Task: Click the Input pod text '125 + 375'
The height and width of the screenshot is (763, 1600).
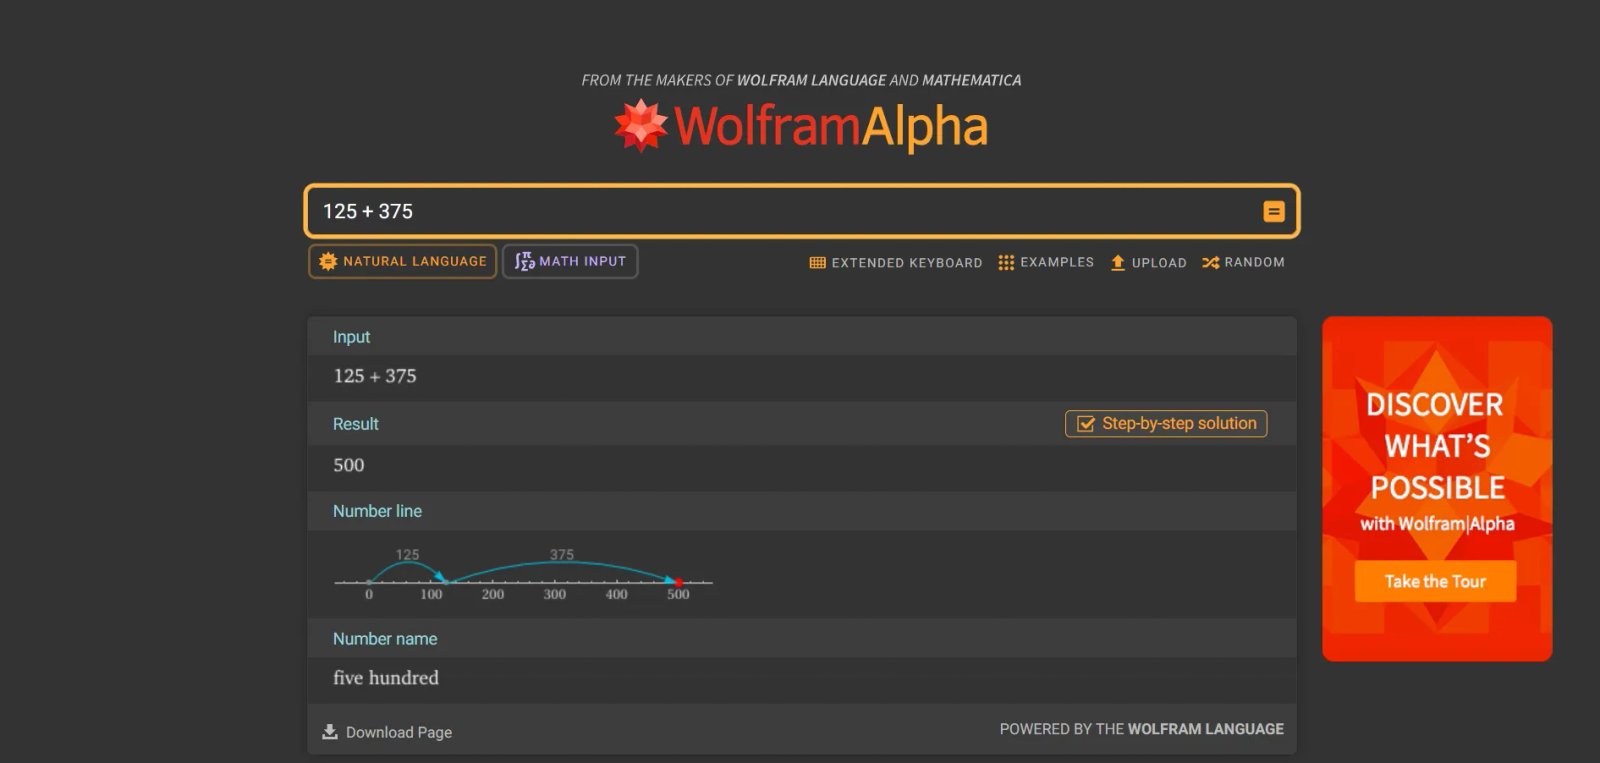Action: point(375,376)
